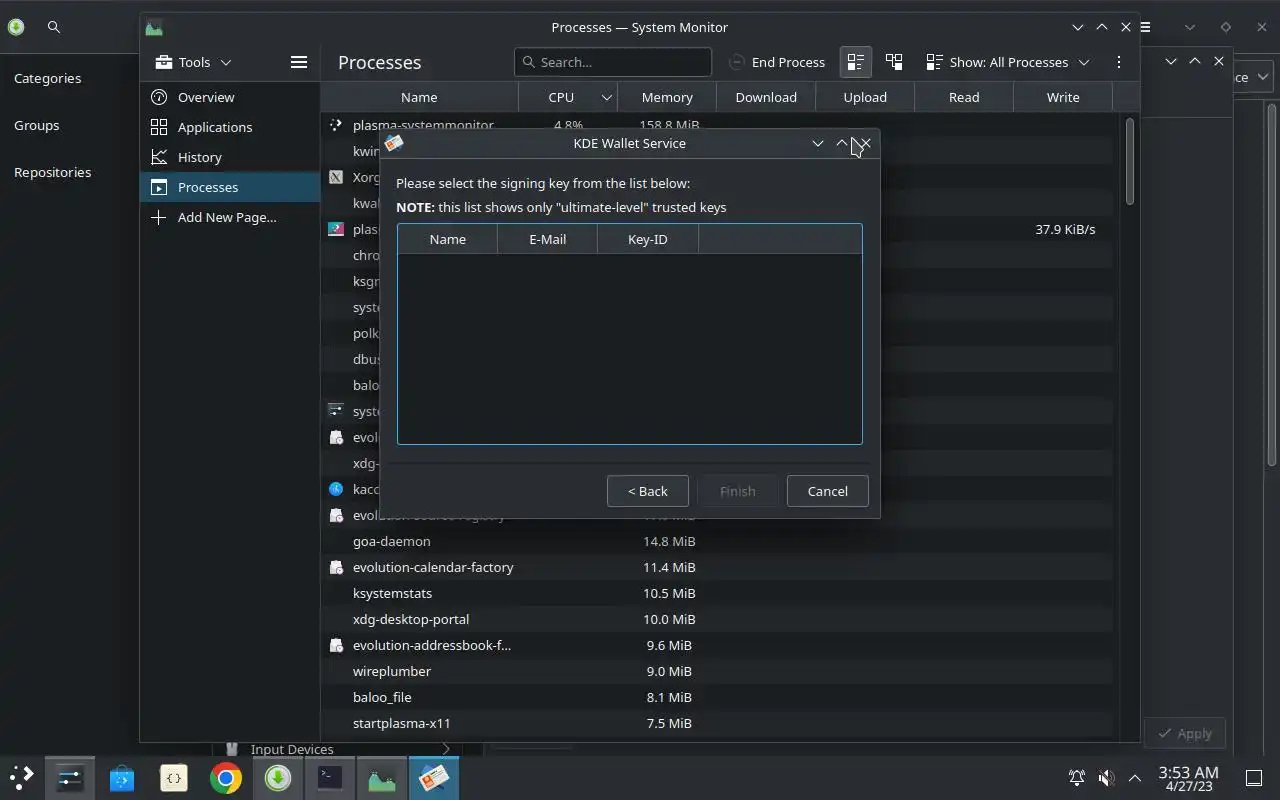Expand Input Devices entry in background window

pos(445,749)
